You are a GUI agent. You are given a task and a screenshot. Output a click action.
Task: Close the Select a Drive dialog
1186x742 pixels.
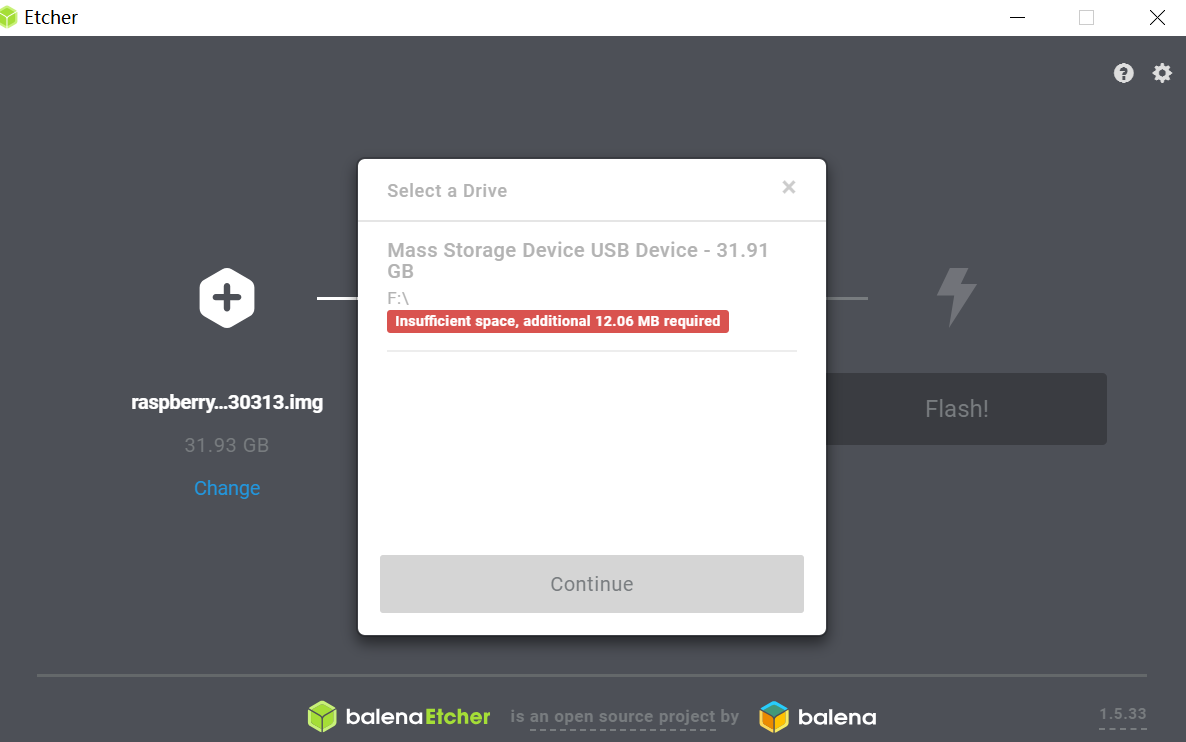(x=789, y=187)
